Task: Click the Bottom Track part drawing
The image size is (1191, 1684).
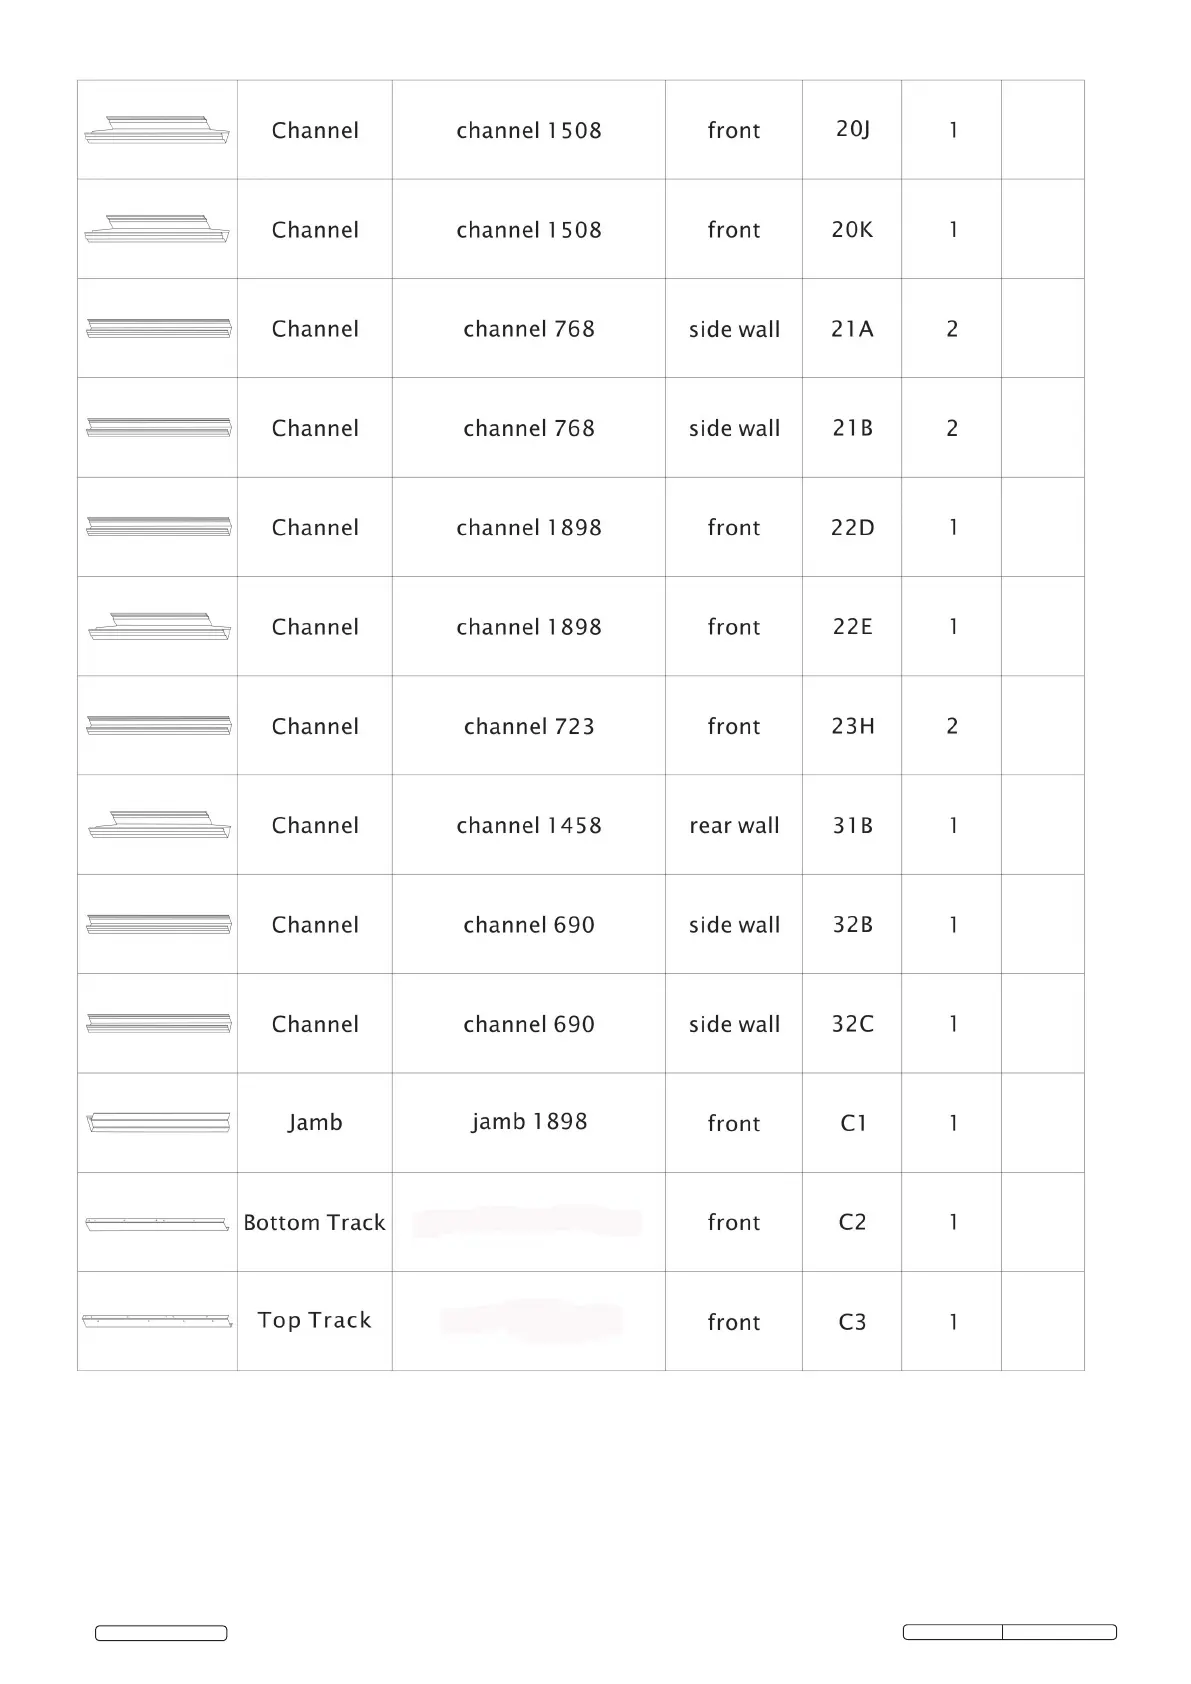Action: [157, 1223]
